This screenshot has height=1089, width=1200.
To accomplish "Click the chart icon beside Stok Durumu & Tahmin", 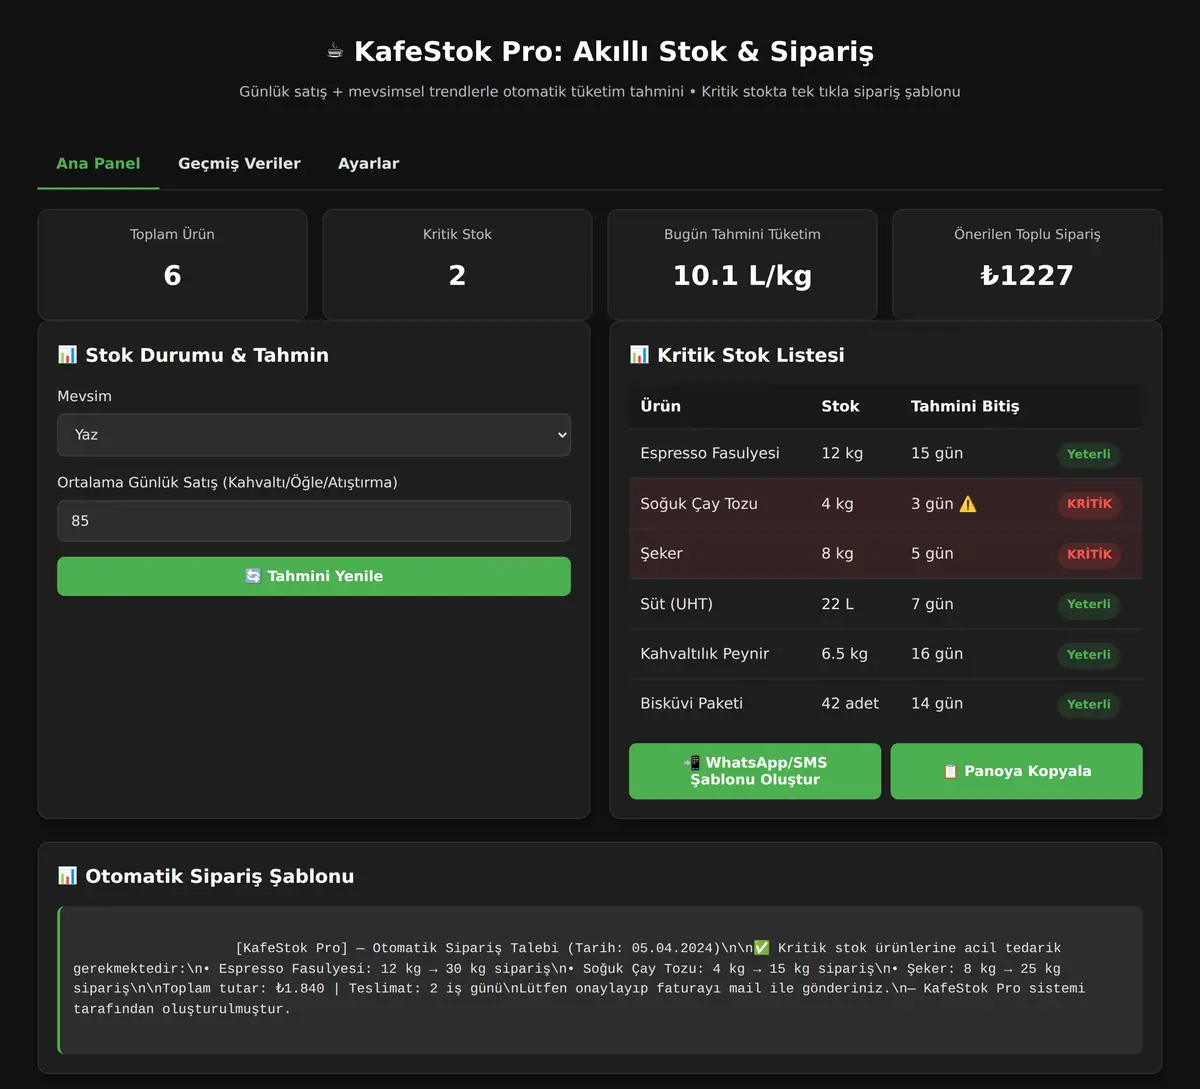I will 67,354.
